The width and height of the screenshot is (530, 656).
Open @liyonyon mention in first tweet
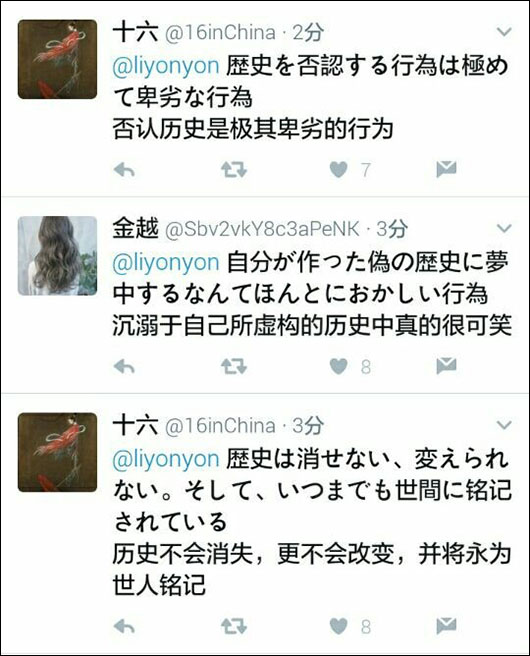(166, 67)
